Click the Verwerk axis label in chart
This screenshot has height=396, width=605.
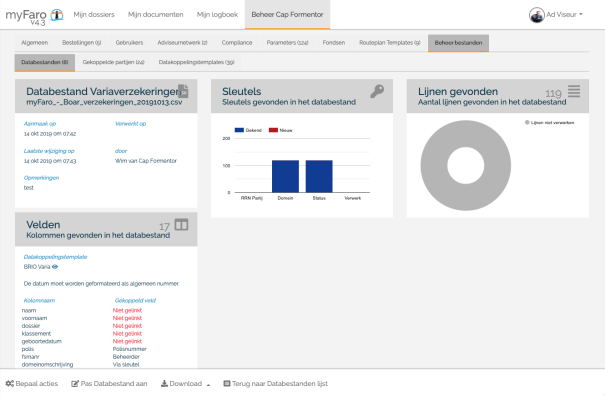[x=353, y=198]
